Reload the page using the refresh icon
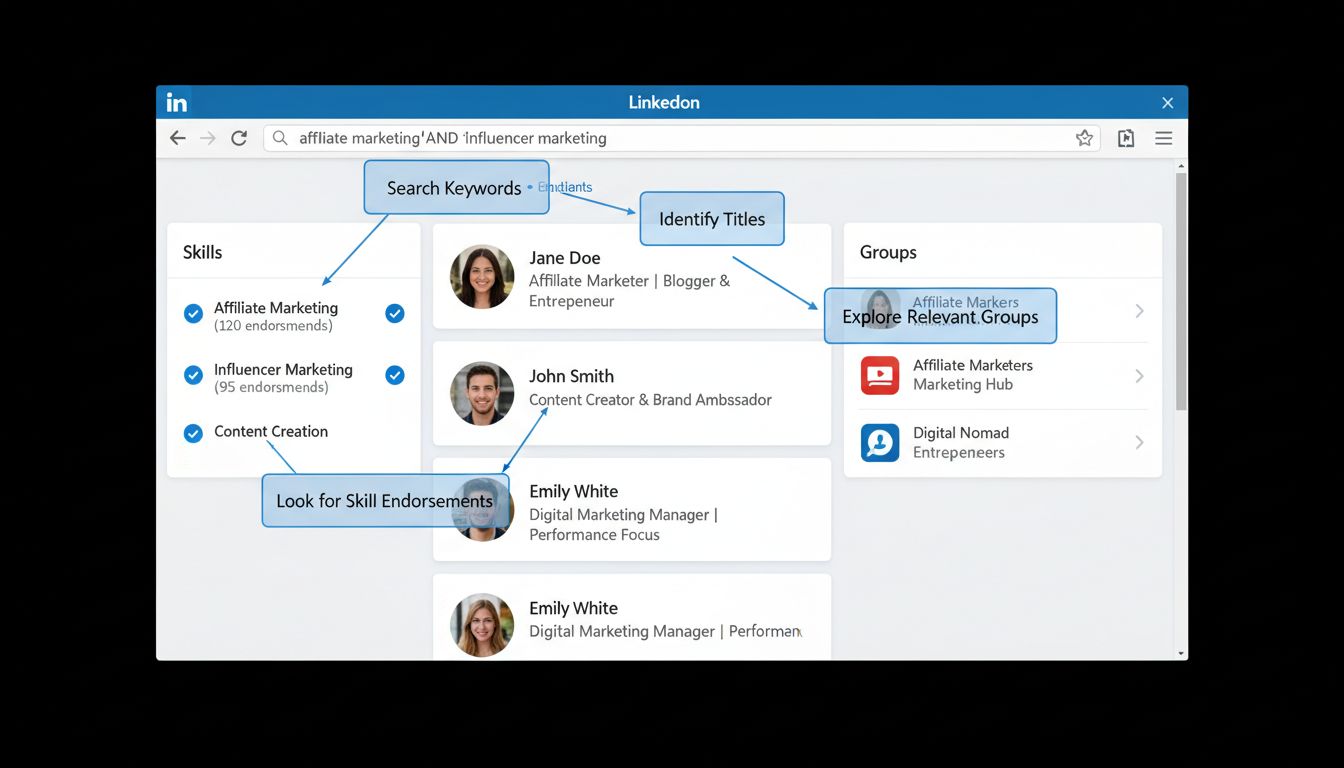 [x=239, y=138]
